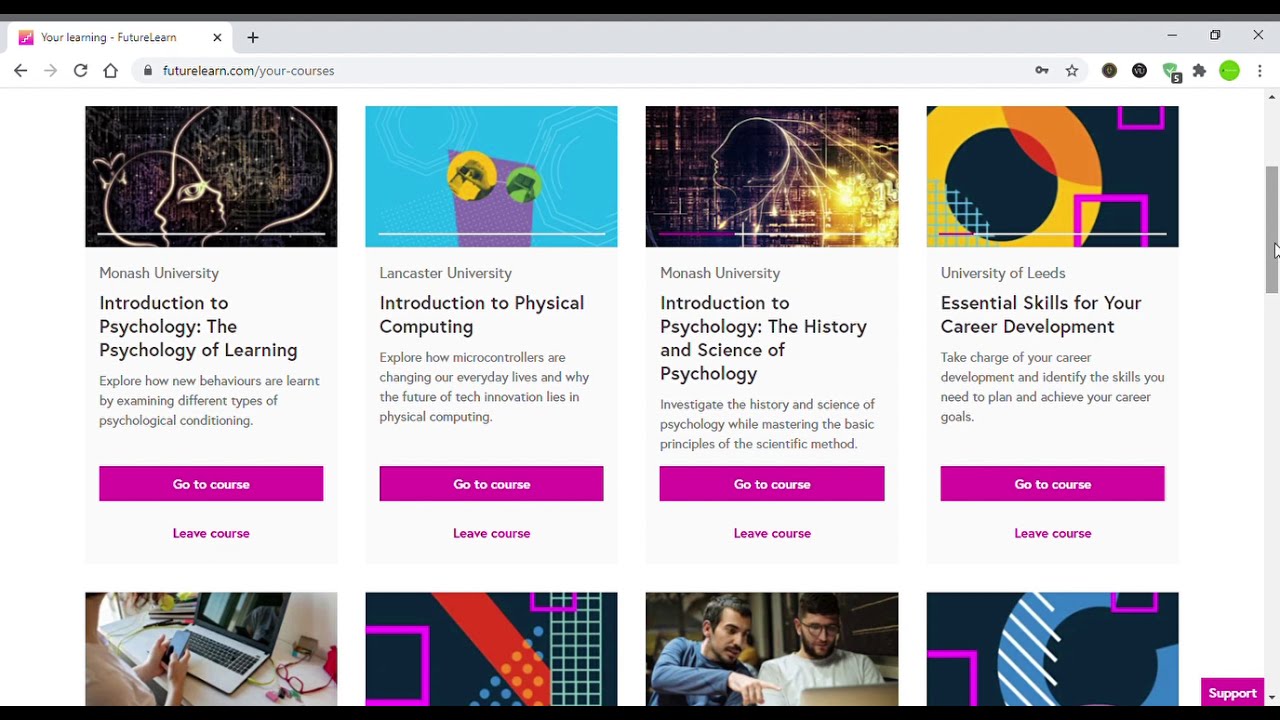
Task: Open a new browser tab
Action: click(253, 38)
